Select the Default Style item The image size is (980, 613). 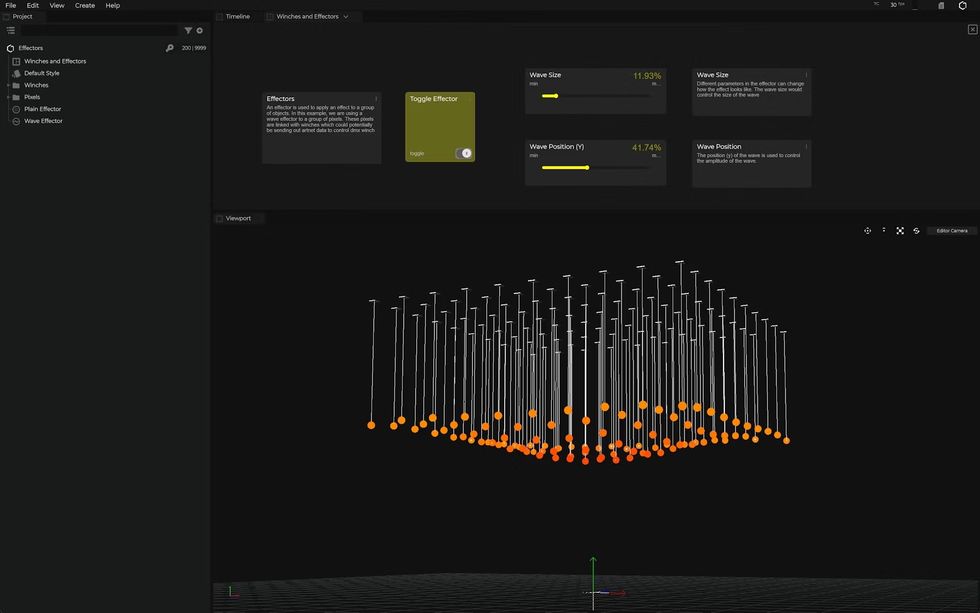pos(43,73)
